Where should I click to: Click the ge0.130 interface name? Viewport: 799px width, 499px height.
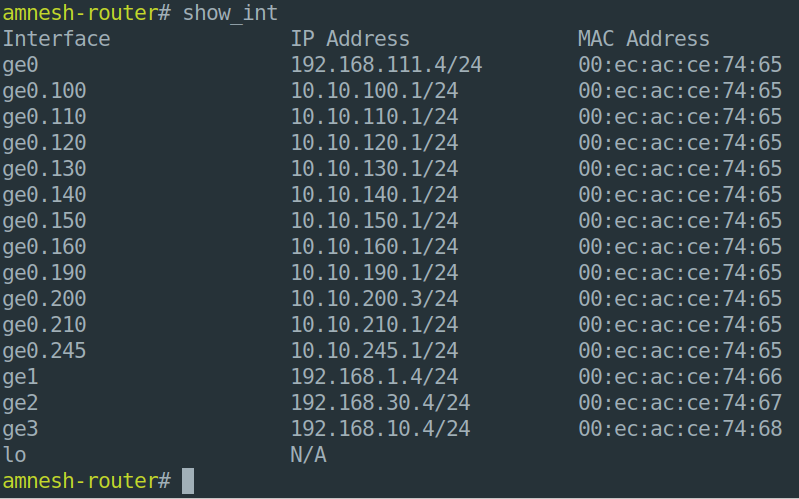point(44,169)
